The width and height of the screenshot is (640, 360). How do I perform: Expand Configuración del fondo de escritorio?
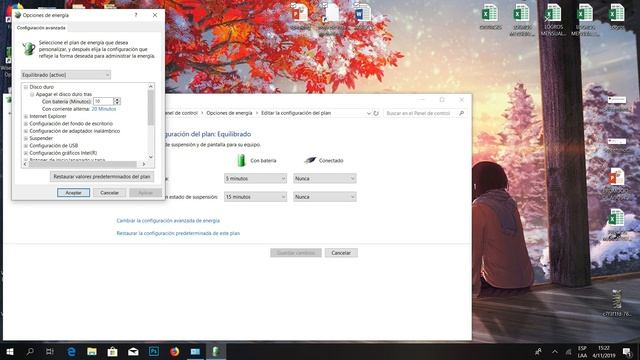26,124
